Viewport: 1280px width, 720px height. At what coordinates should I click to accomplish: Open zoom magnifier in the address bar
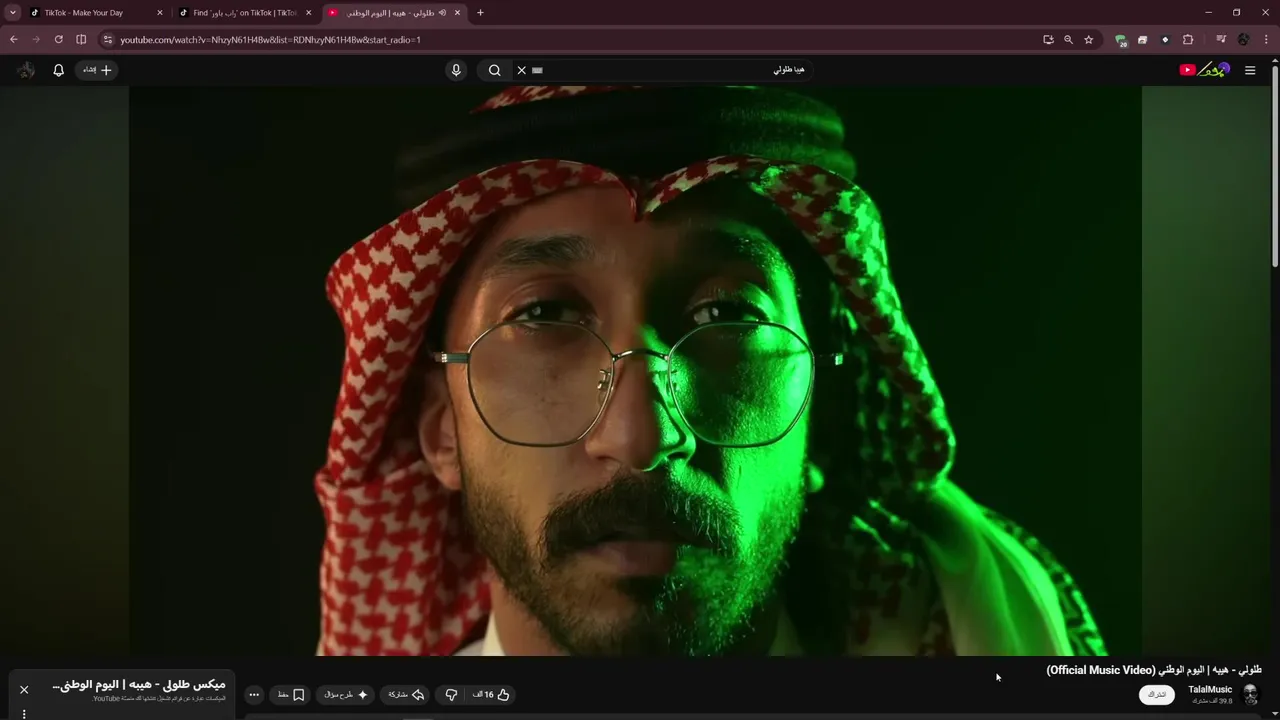pyautogui.click(x=1068, y=40)
